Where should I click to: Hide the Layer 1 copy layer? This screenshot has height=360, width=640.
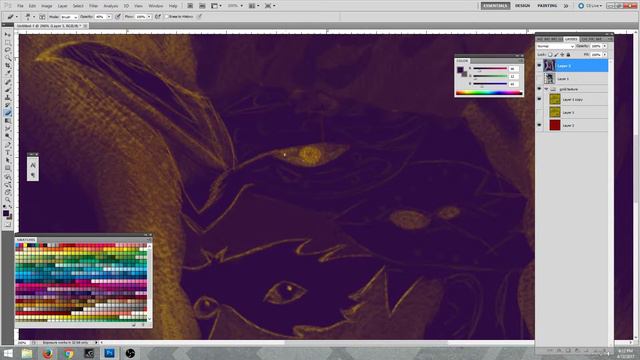(539, 99)
